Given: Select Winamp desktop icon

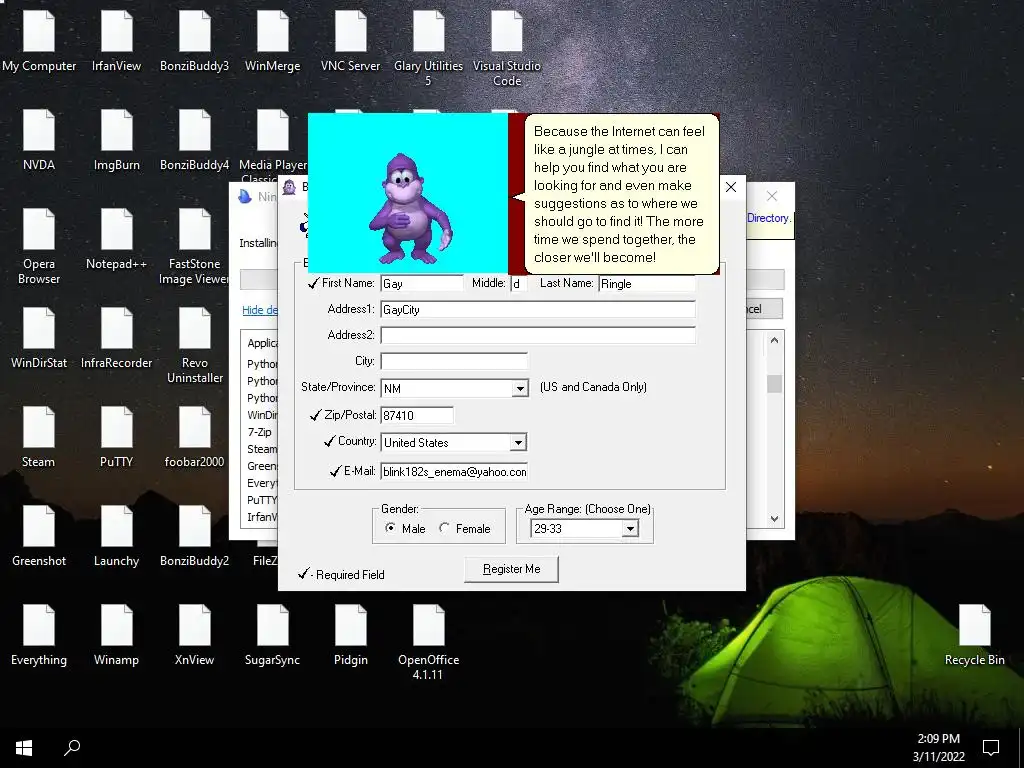Looking at the screenshot, I should click(116, 636).
